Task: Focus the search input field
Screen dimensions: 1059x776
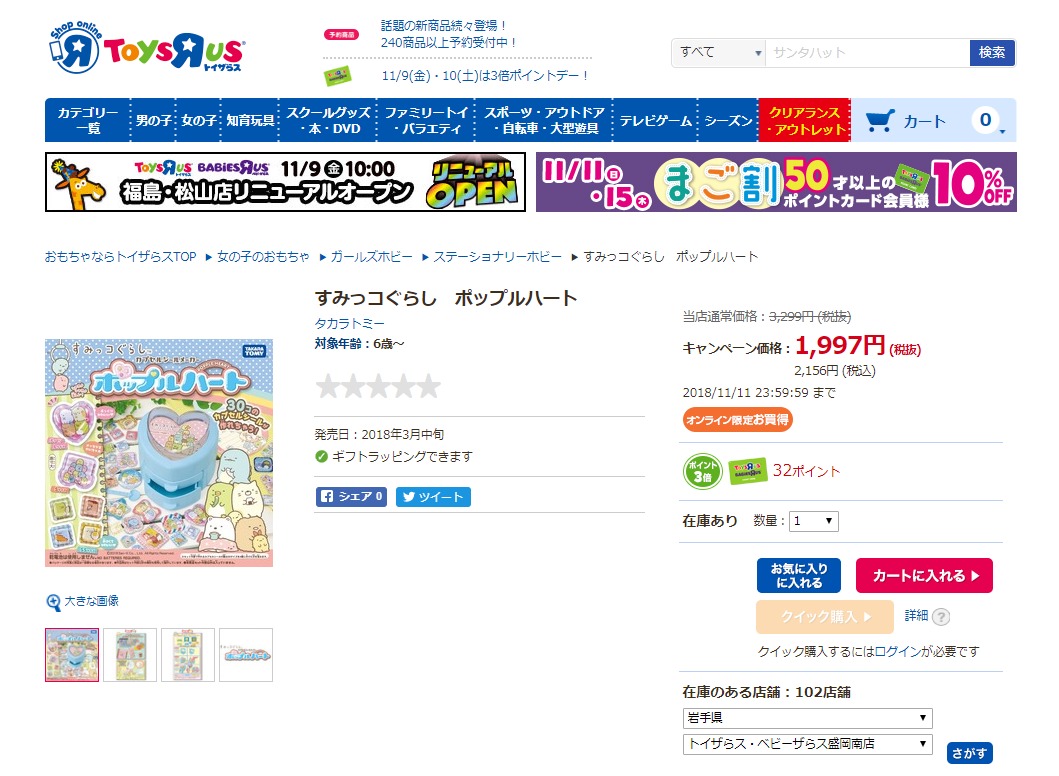Action: point(867,53)
